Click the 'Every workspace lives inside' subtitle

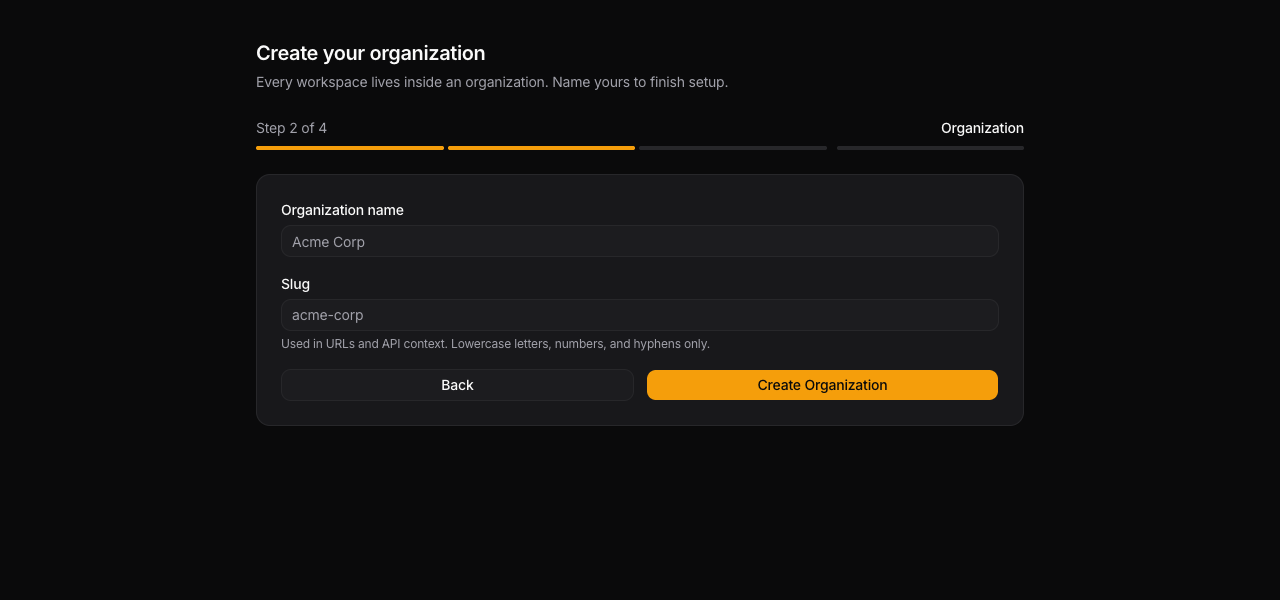click(492, 82)
